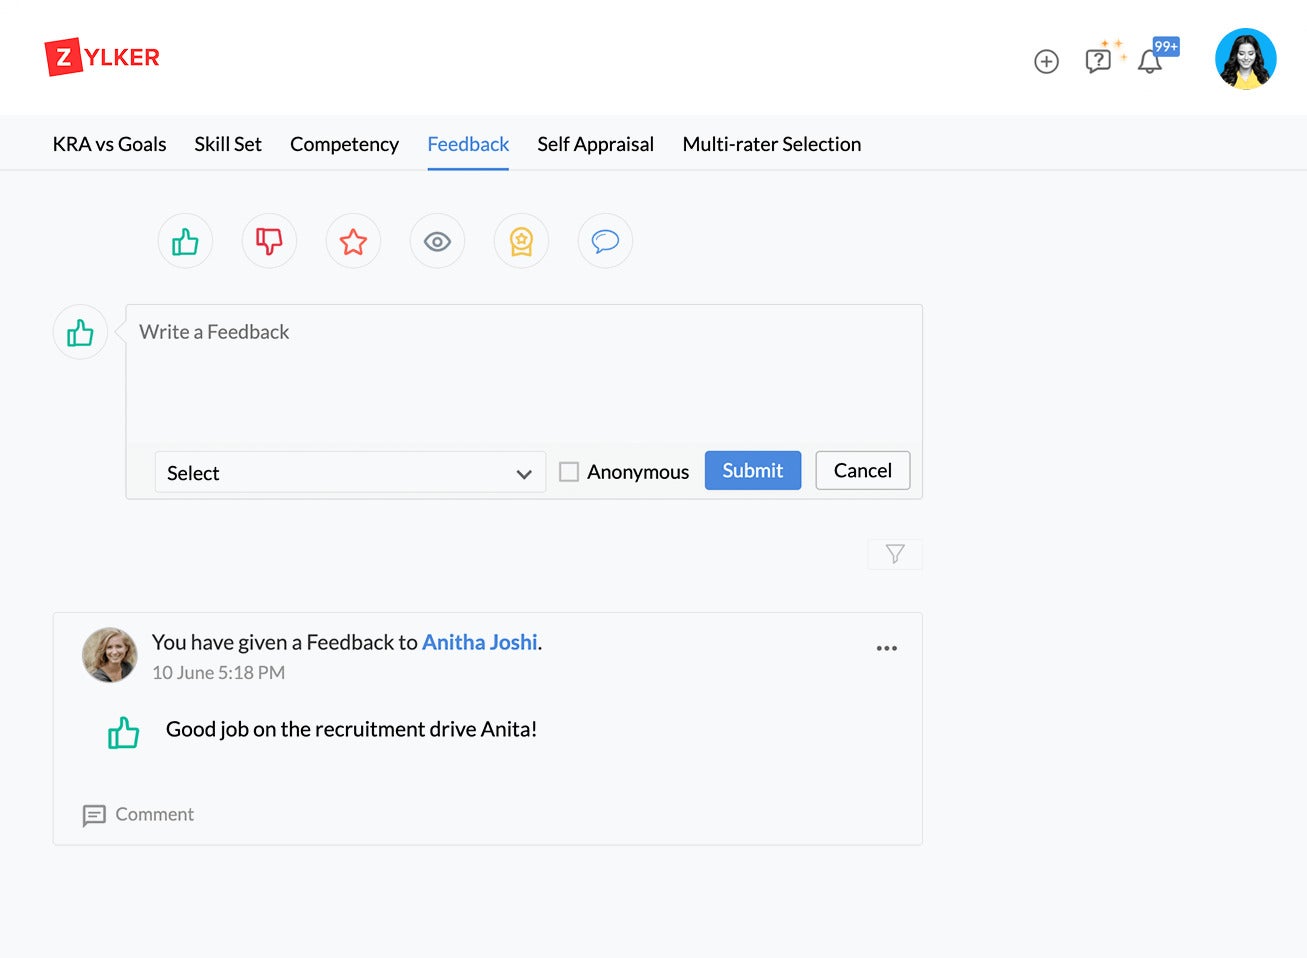The width and height of the screenshot is (1307, 958).
Task: Open the KRA vs Goals tab
Action: click(109, 144)
